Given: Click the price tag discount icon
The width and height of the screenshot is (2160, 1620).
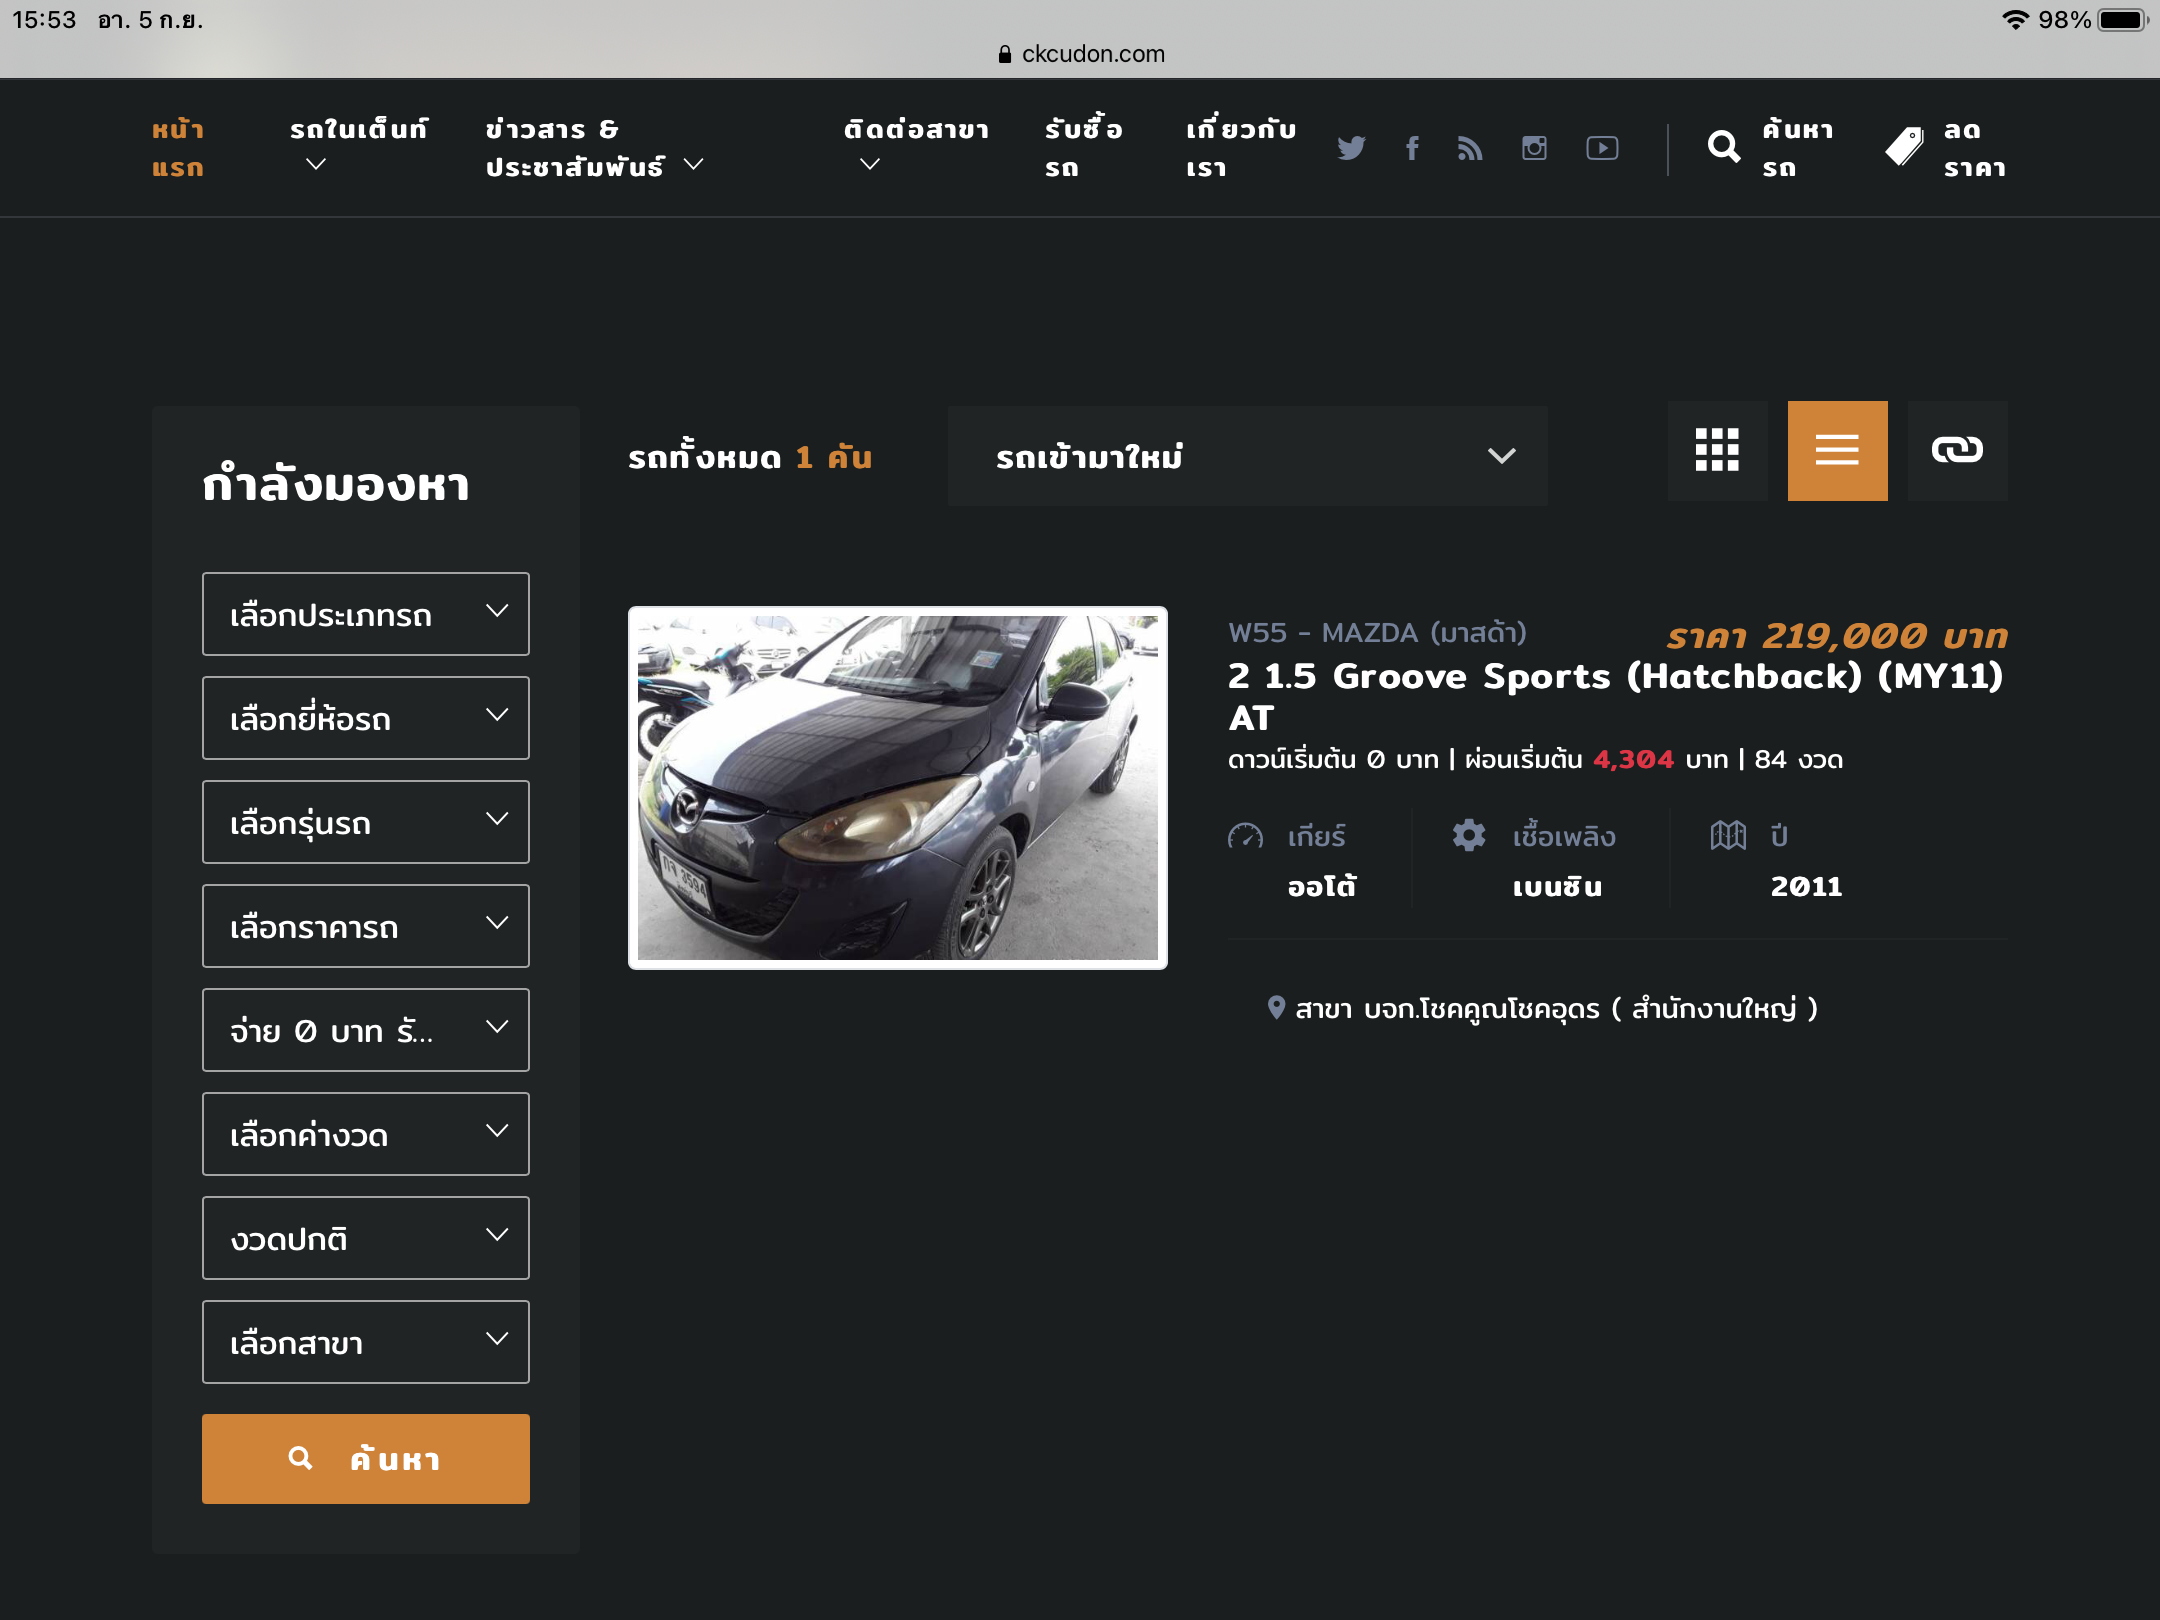Looking at the screenshot, I should click(1904, 147).
